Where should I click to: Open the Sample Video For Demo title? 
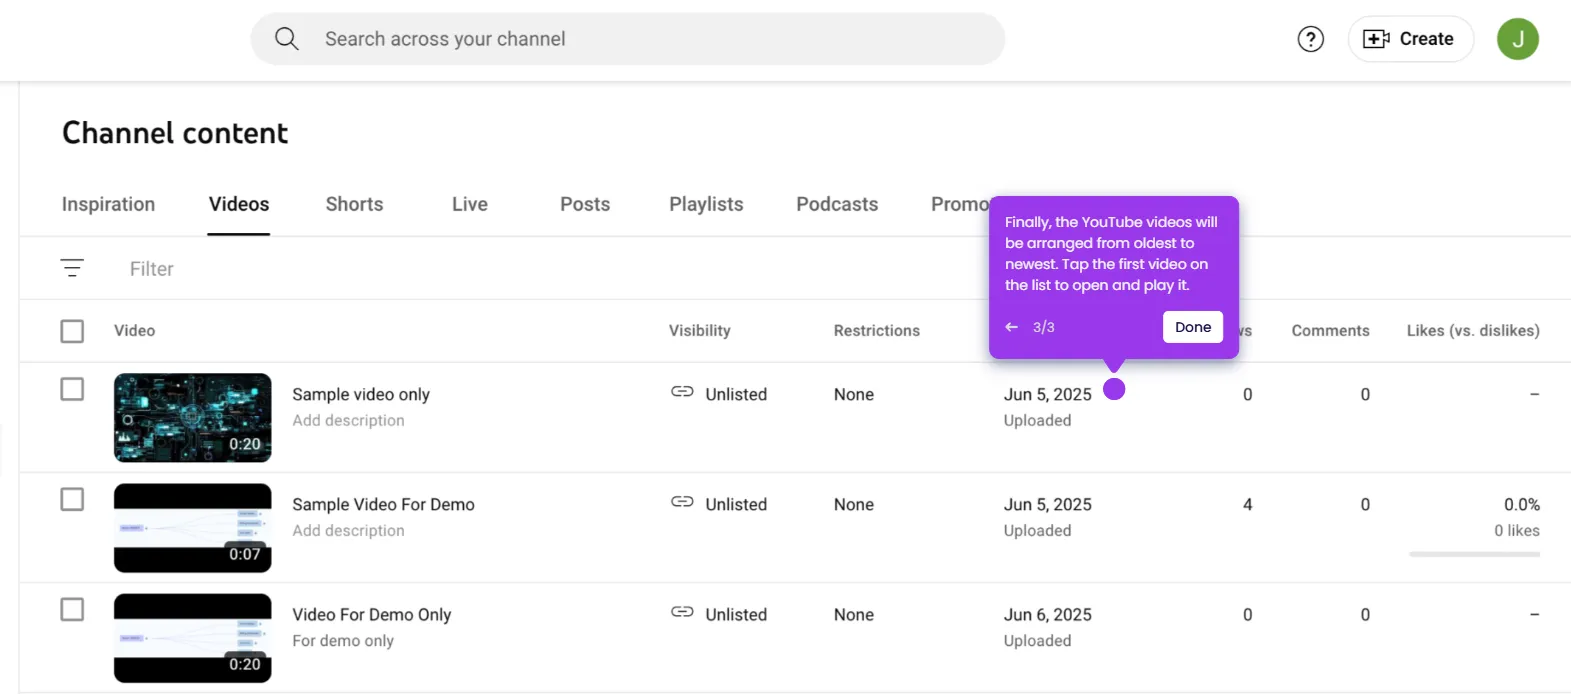tap(383, 504)
